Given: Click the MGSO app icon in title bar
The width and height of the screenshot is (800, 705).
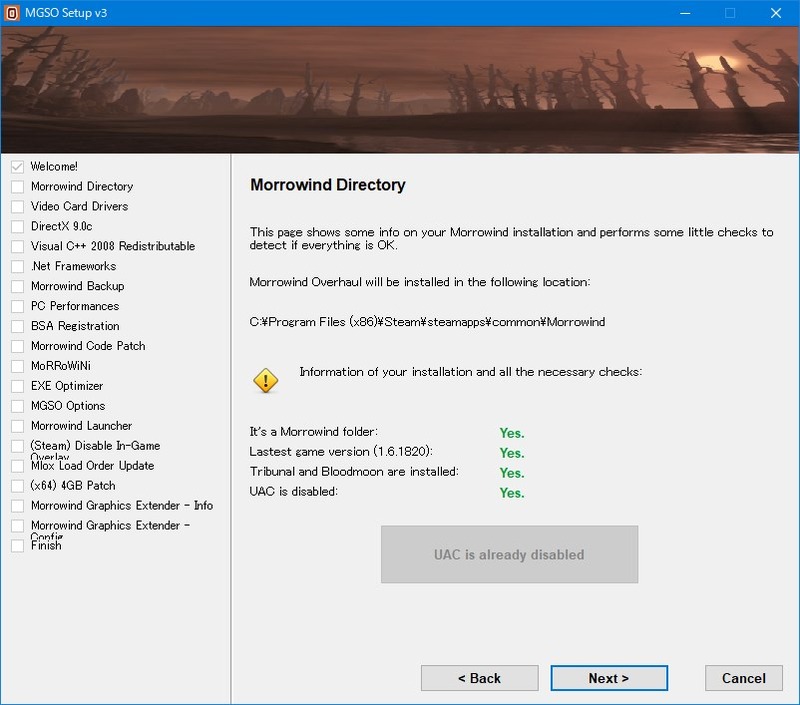Looking at the screenshot, I should [x=12, y=13].
